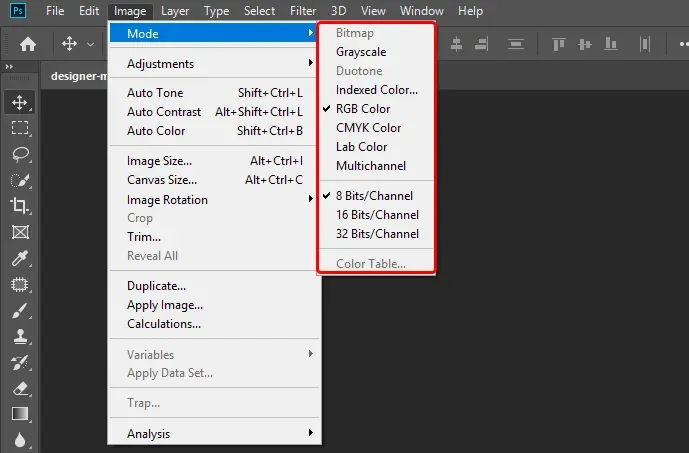Viewport: 689px width, 453px height.
Task: Expand the Adjustments submenu
Action: click(213, 64)
